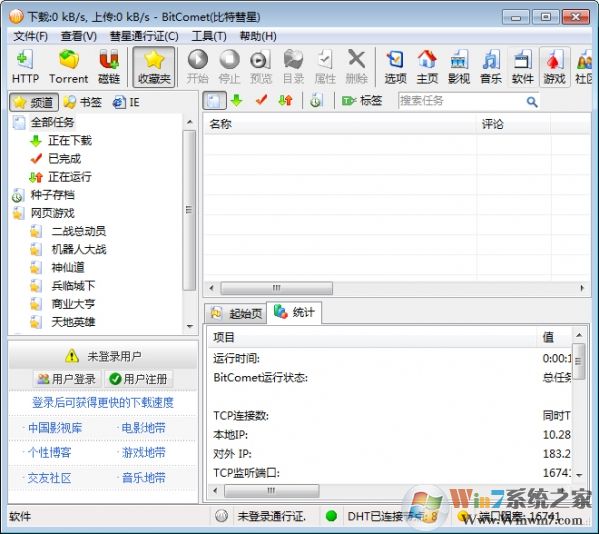The width and height of the screenshot is (599, 534).
Task: Open the 工具(T) menu
Action: [x=209, y=36]
